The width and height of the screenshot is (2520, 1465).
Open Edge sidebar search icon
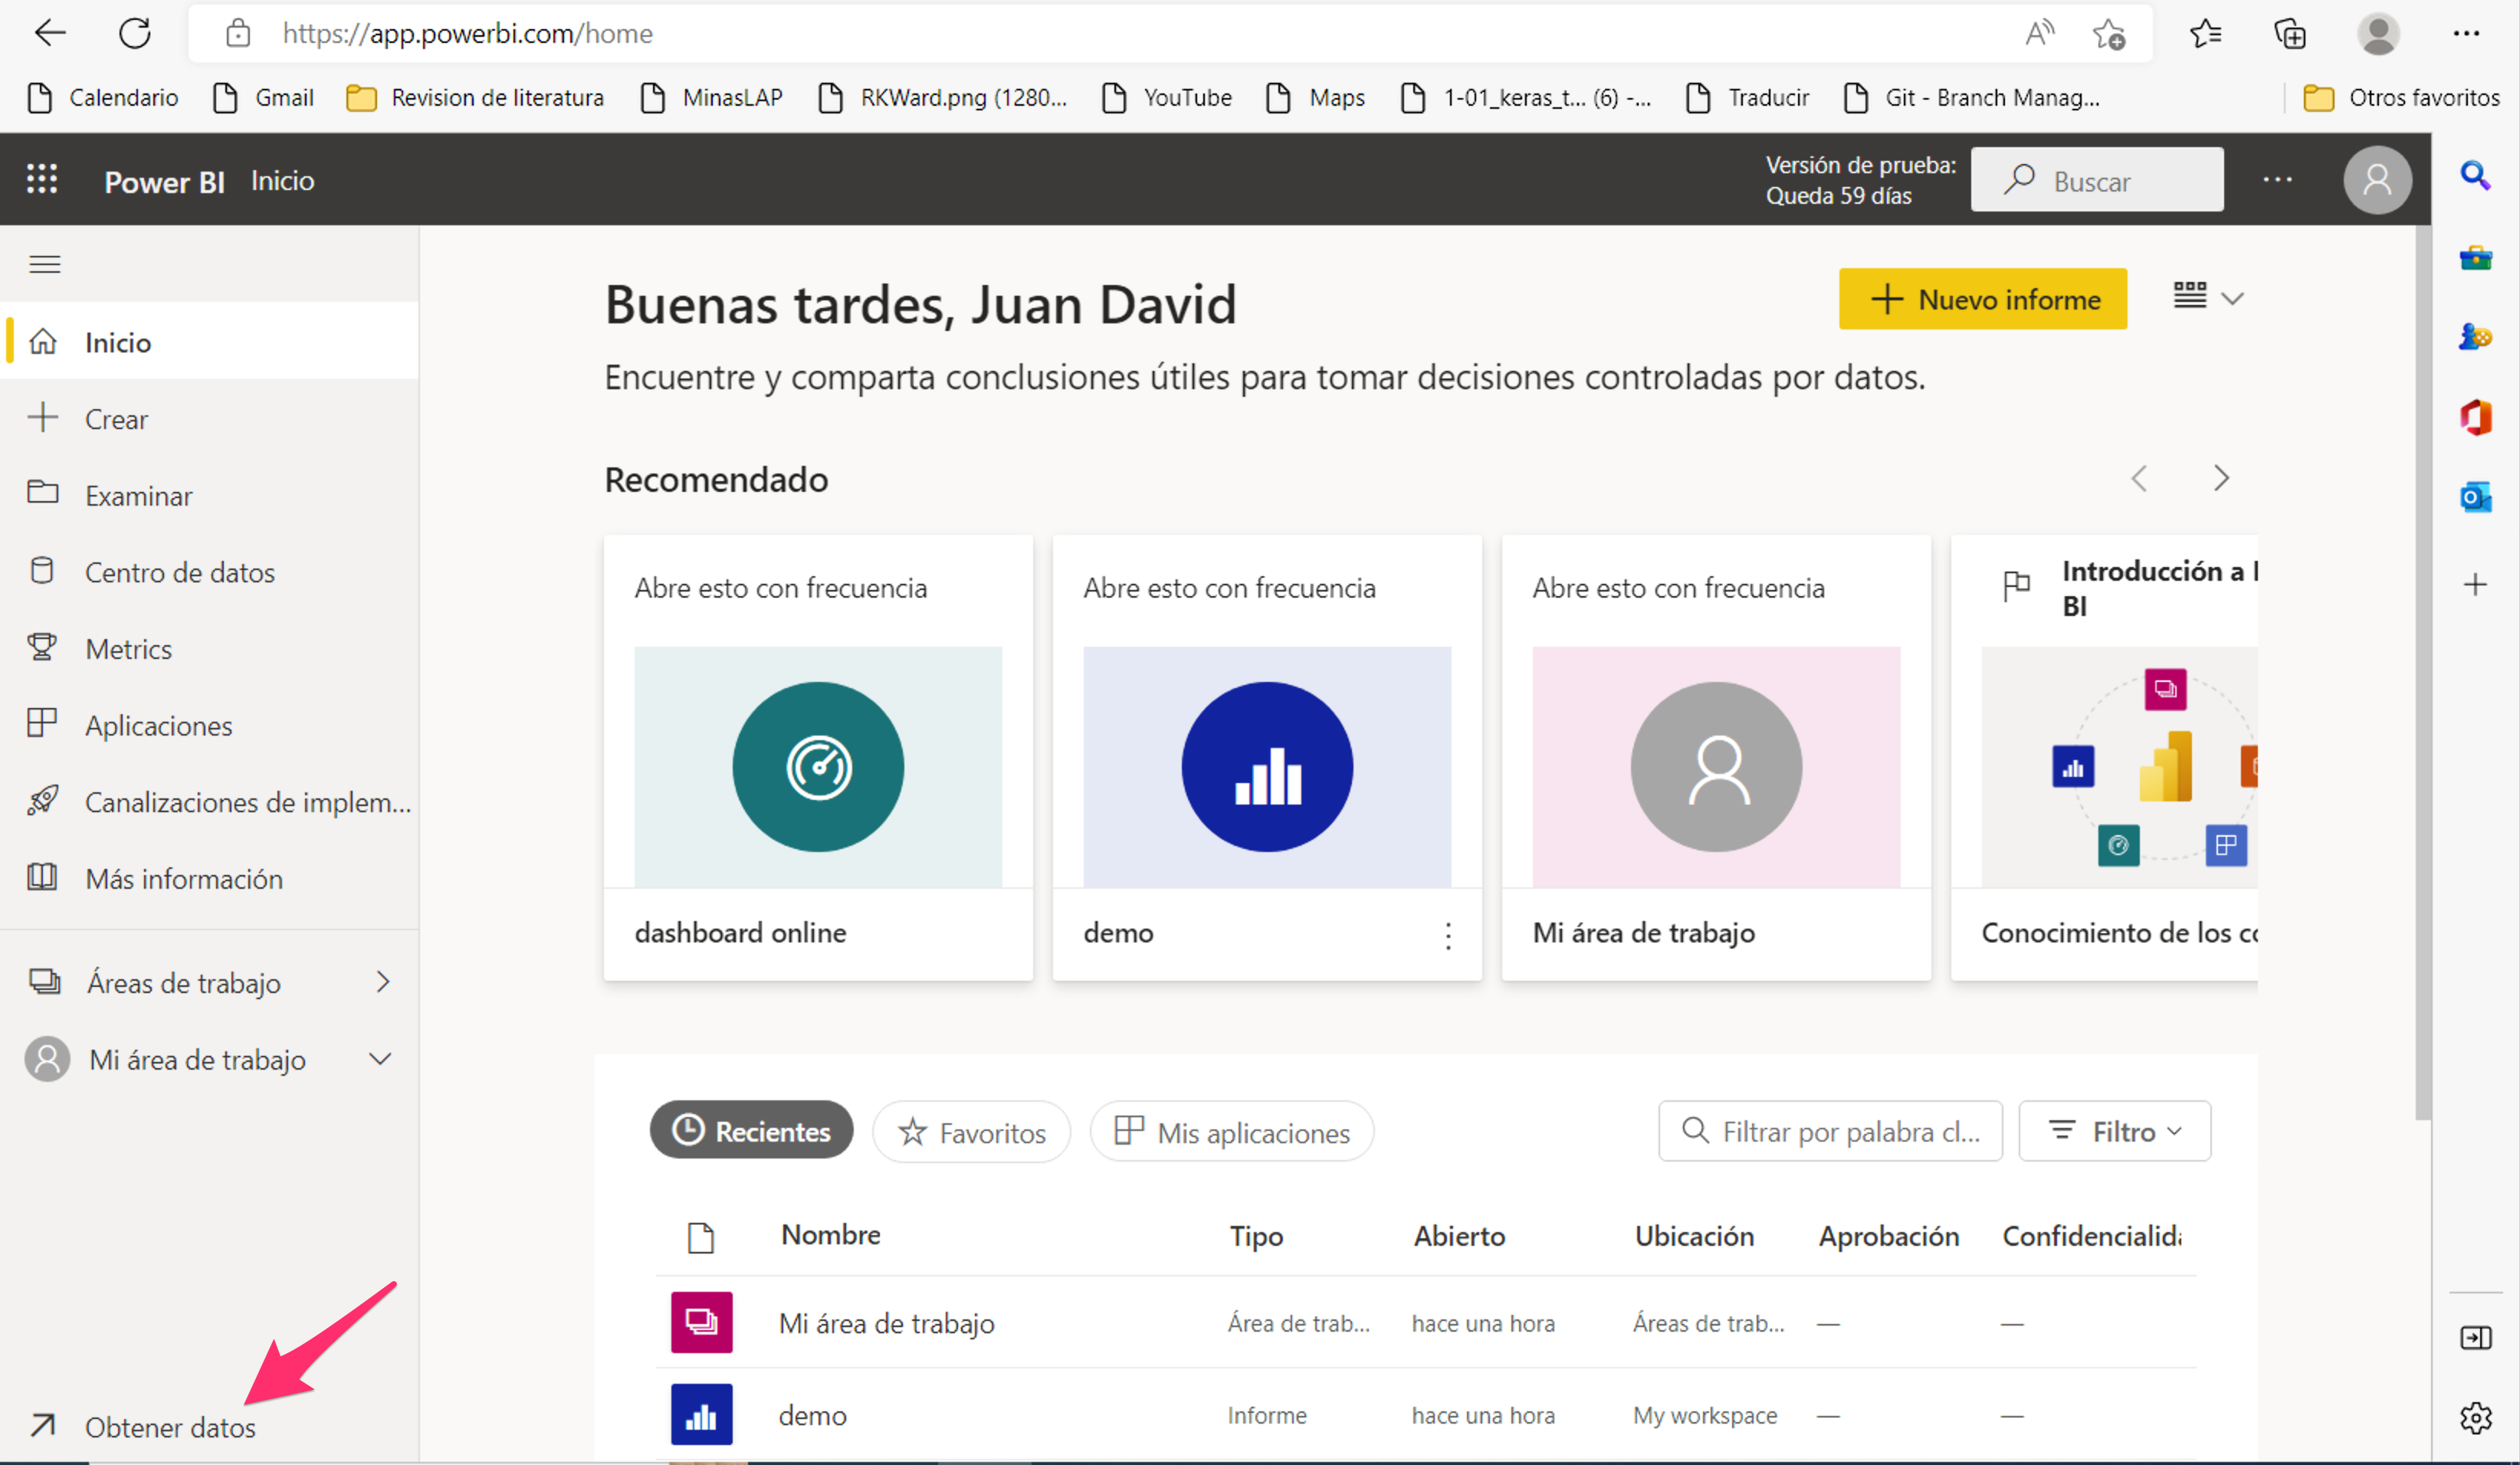[x=2475, y=175]
